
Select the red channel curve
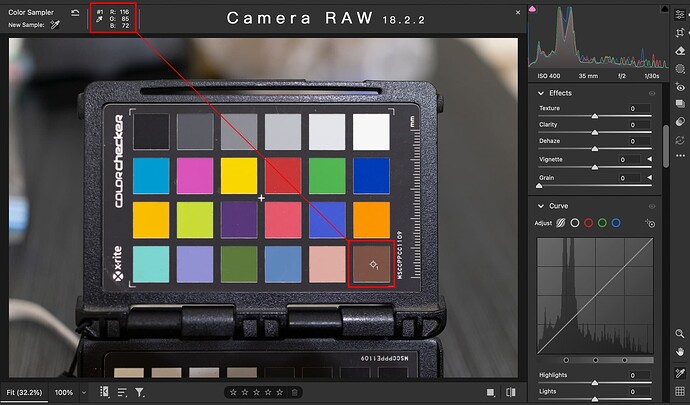click(x=588, y=223)
